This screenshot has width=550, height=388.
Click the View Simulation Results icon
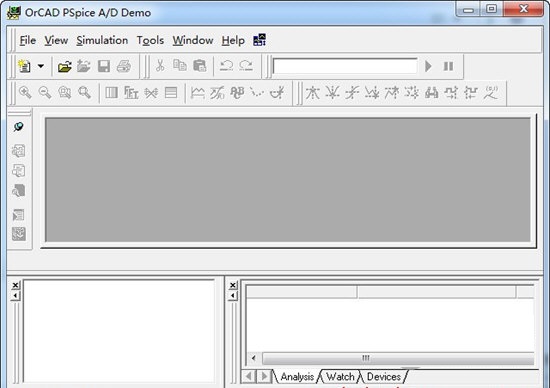tap(19, 151)
